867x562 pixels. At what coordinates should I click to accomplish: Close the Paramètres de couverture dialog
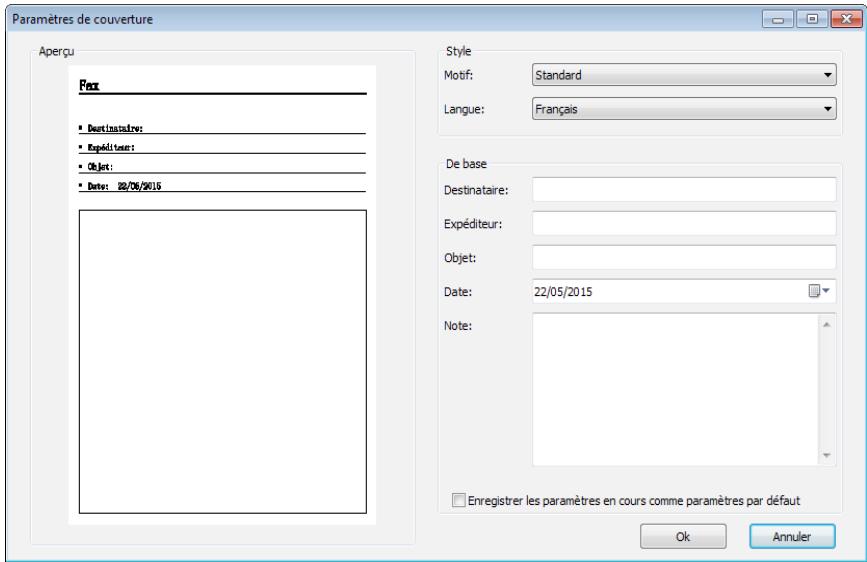point(846,19)
